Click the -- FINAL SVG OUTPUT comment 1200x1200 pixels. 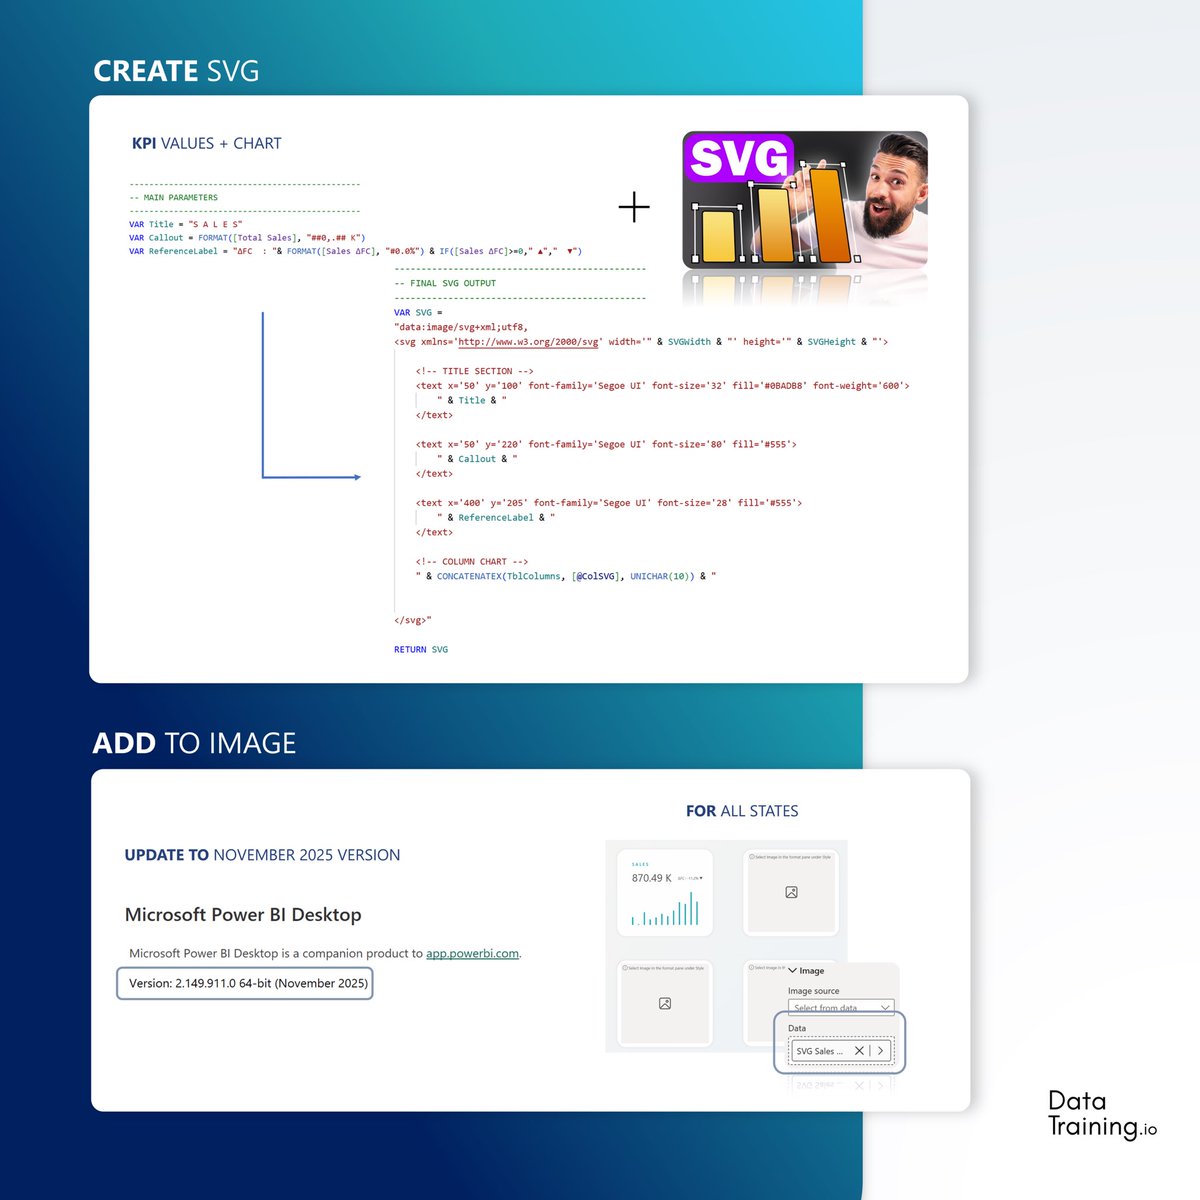(x=445, y=283)
